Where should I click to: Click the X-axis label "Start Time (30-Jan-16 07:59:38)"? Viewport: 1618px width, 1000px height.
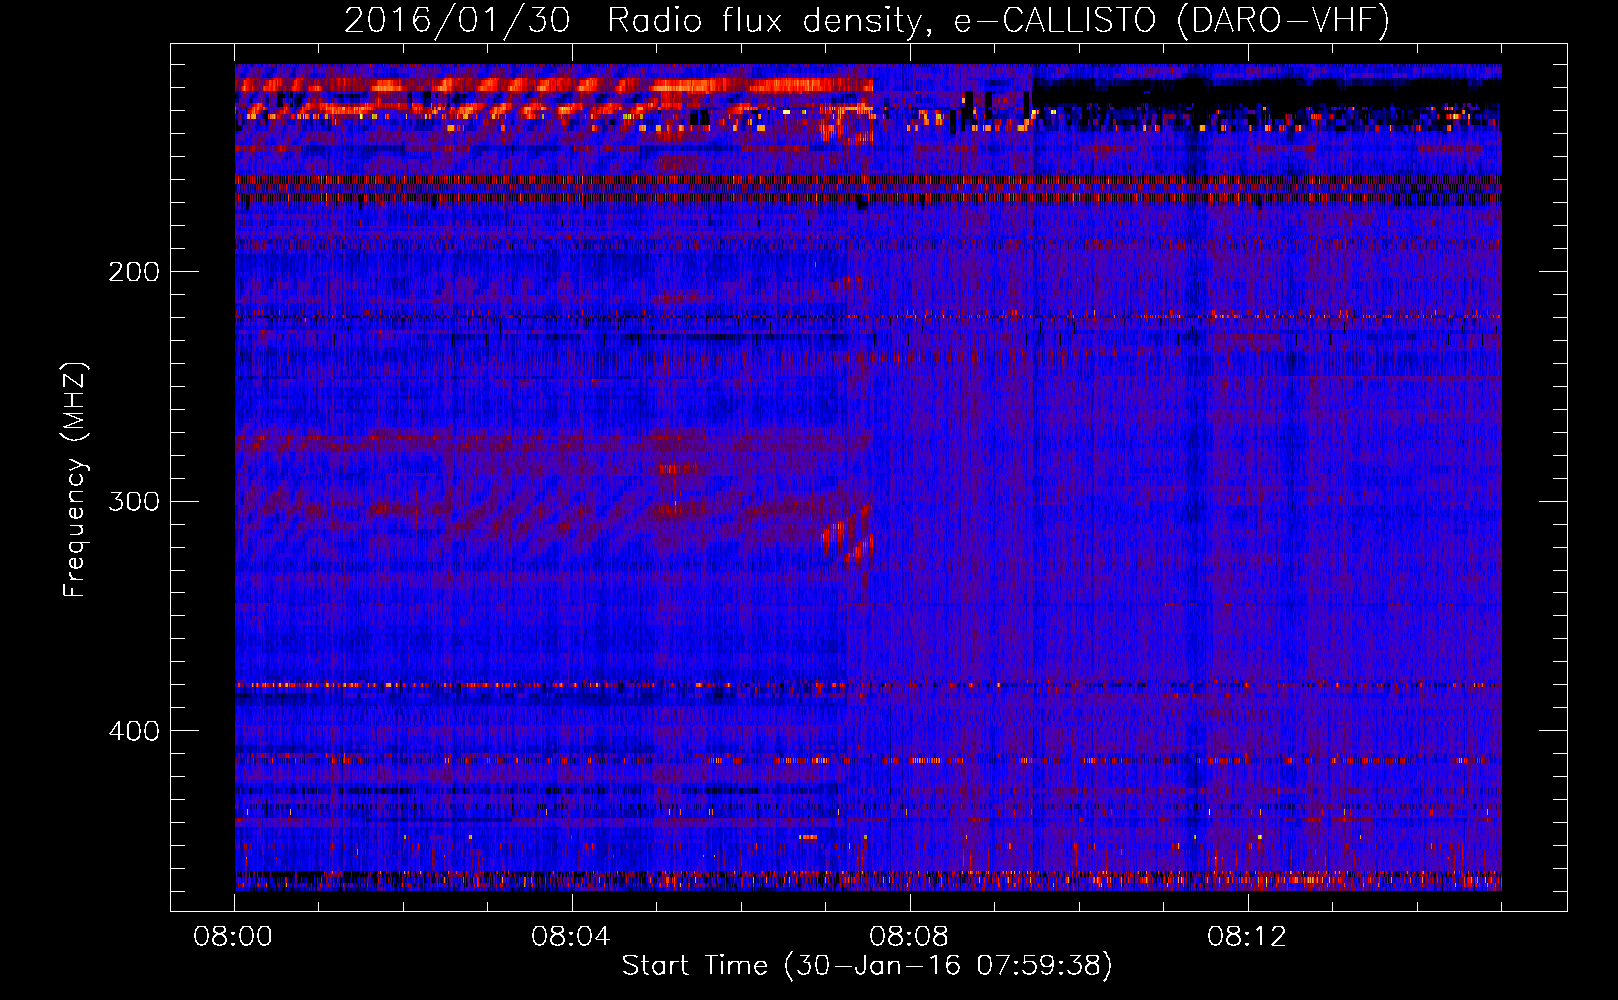[867, 966]
